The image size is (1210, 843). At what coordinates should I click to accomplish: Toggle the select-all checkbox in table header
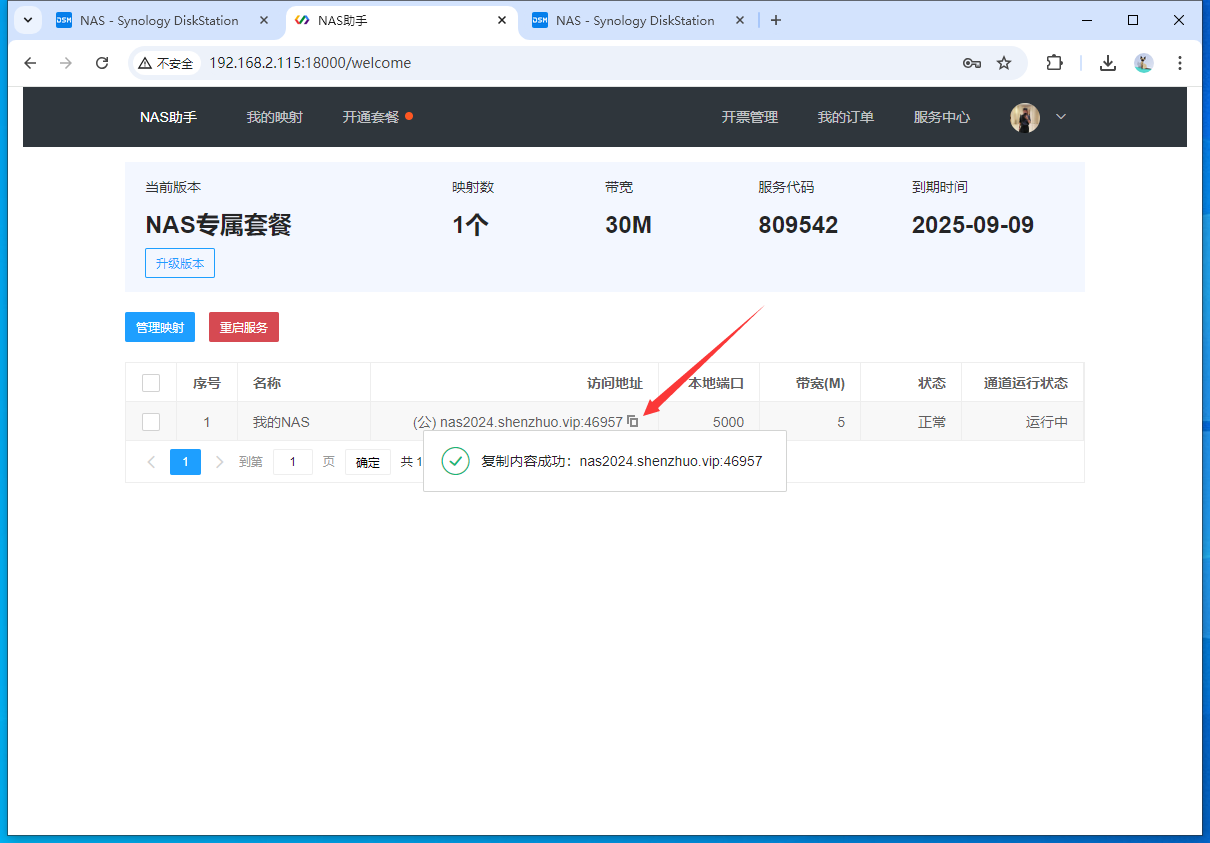point(151,383)
